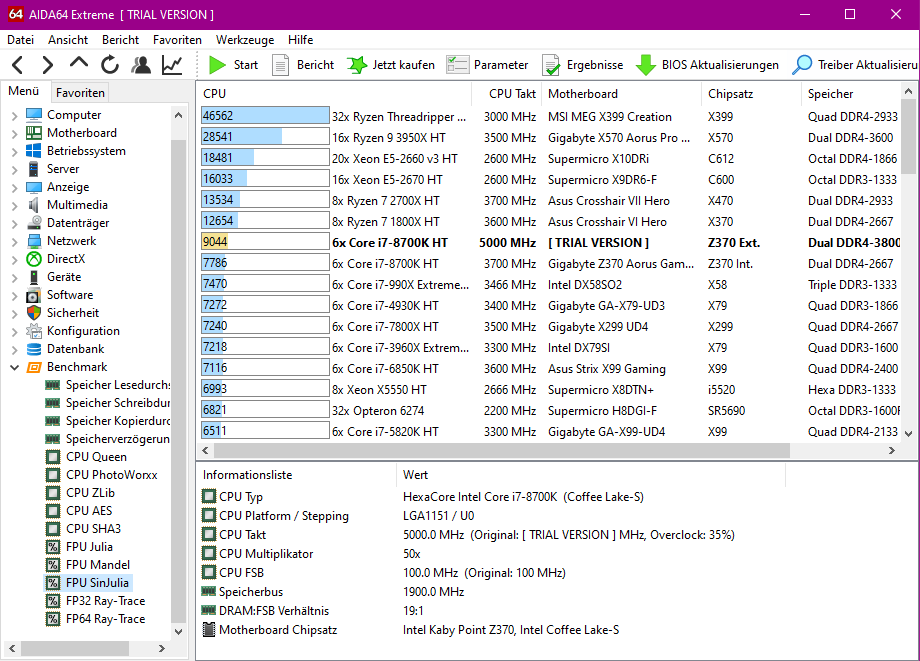Viewport: 920px width, 661px height.
Task: Go forward with the right arrow icon
Action: 48,65
